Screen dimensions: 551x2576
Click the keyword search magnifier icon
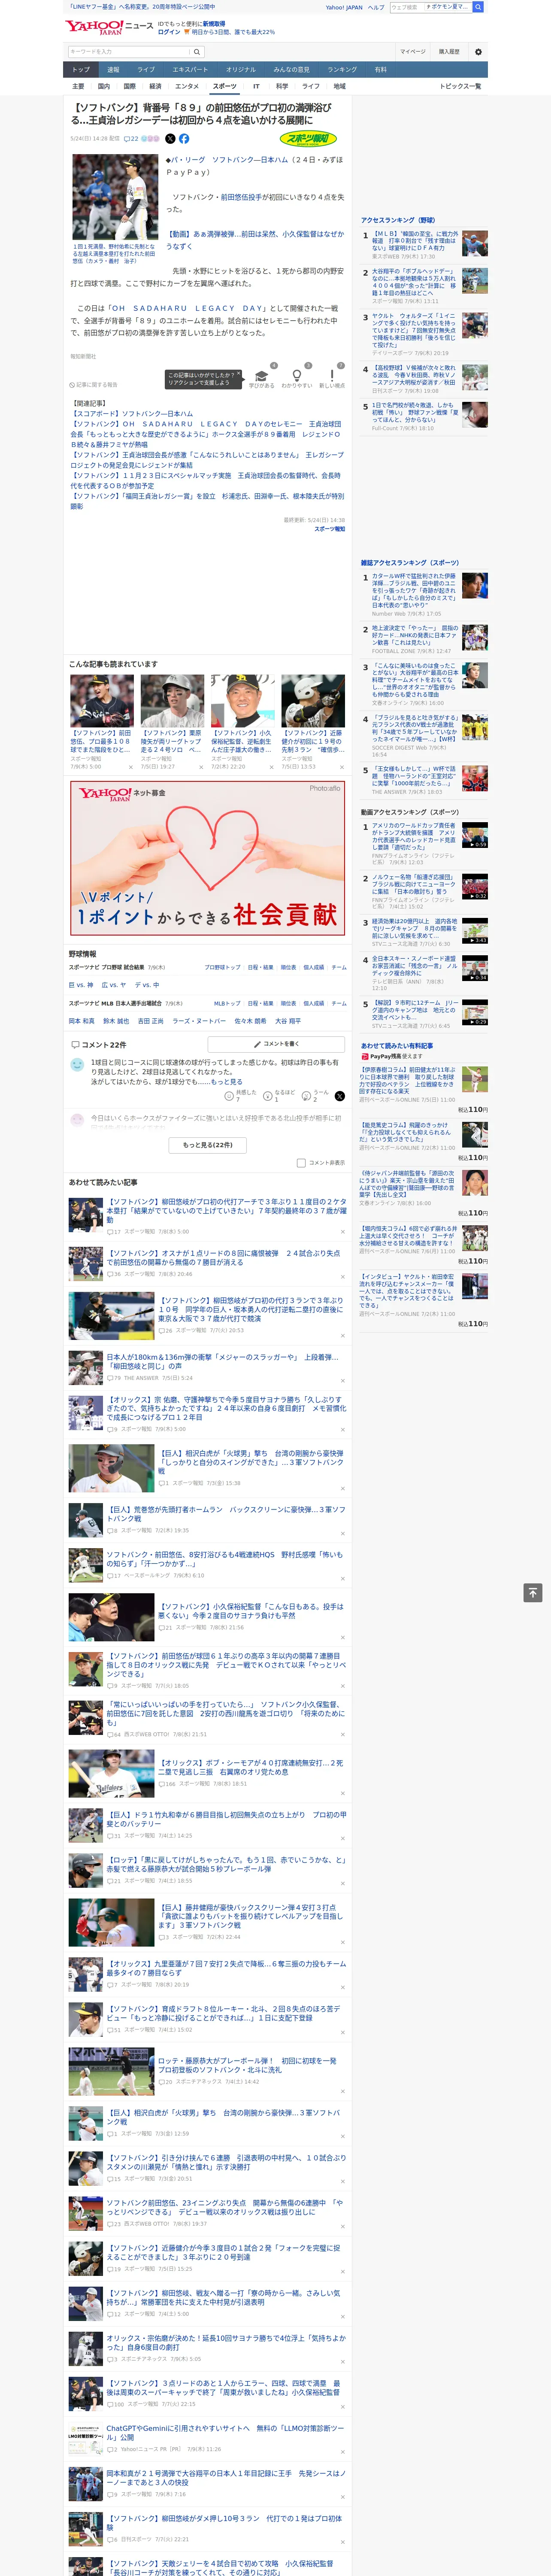197,52
